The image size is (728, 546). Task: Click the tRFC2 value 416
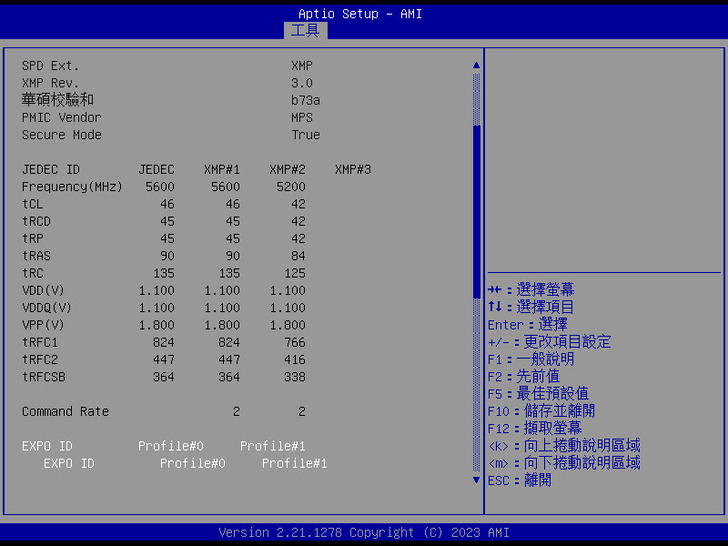[x=295, y=359]
